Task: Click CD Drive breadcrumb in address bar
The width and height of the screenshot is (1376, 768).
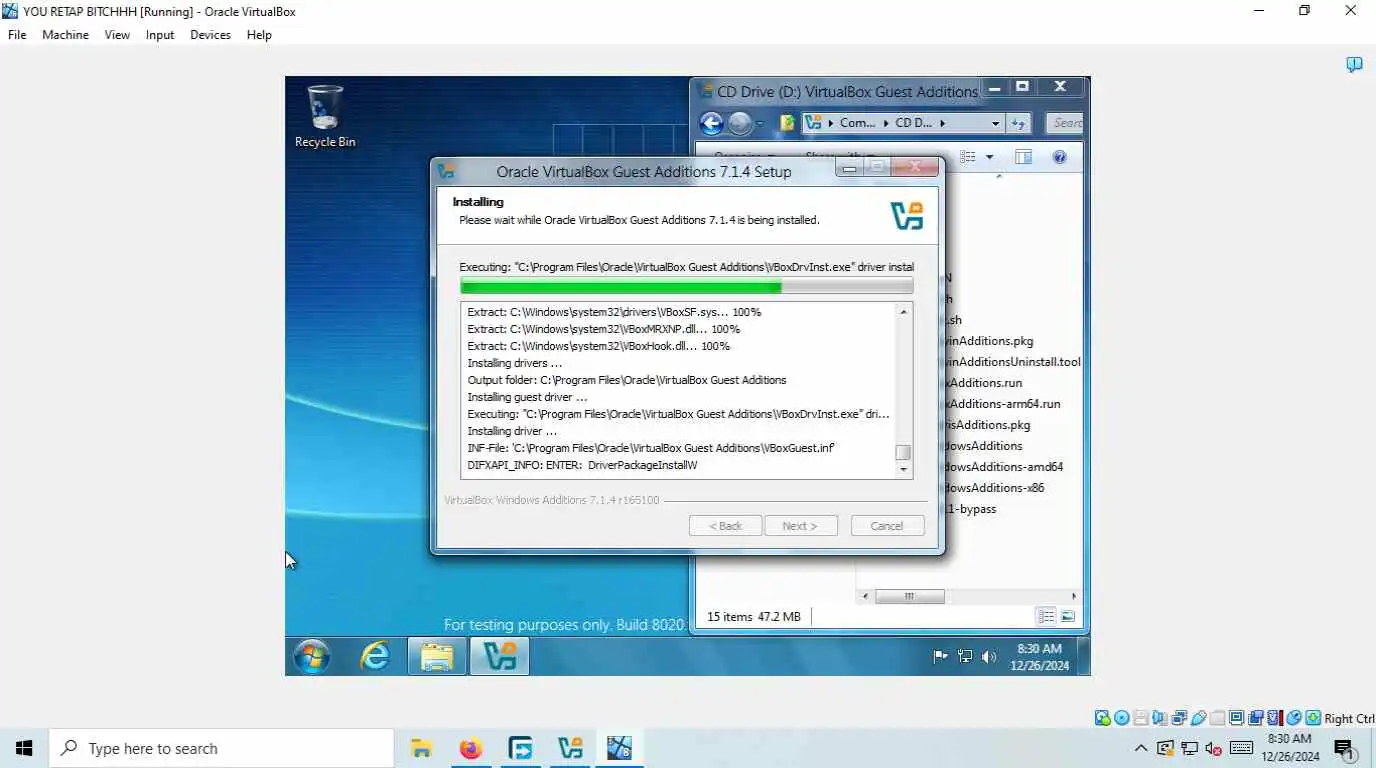Action: click(x=913, y=123)
